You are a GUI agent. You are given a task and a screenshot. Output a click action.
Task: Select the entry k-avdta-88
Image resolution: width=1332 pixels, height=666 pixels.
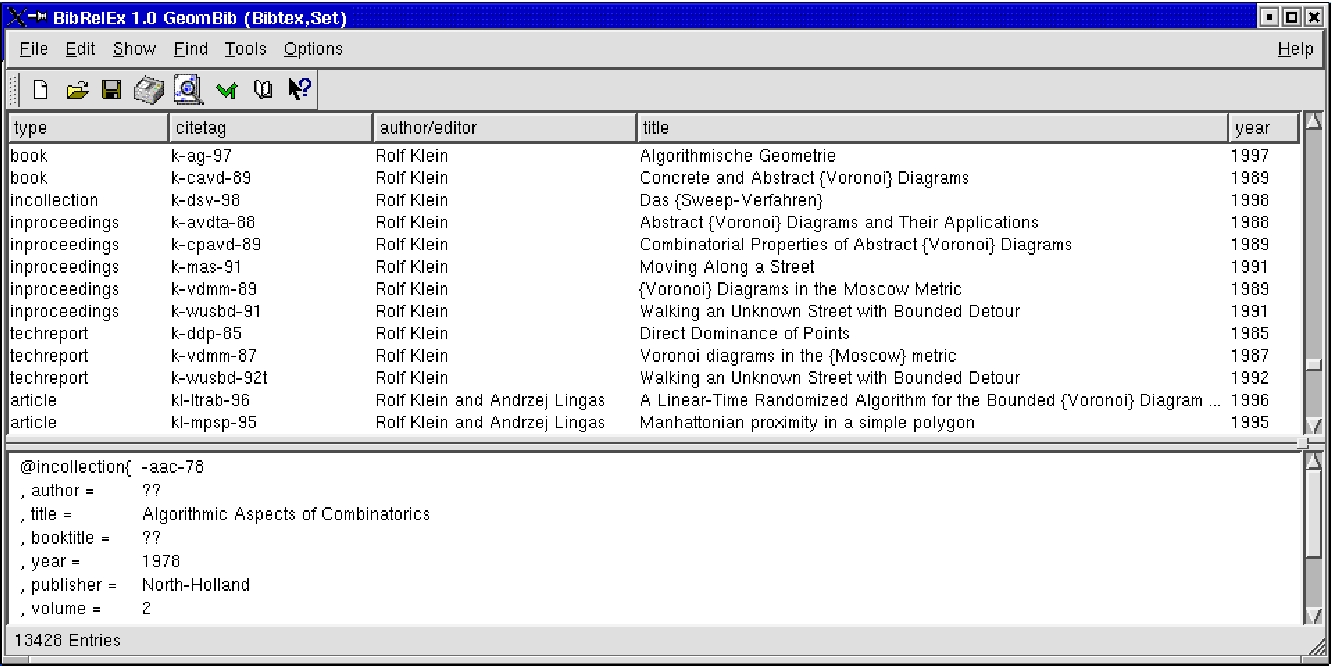pyautogui.click(x=654, y=222)
